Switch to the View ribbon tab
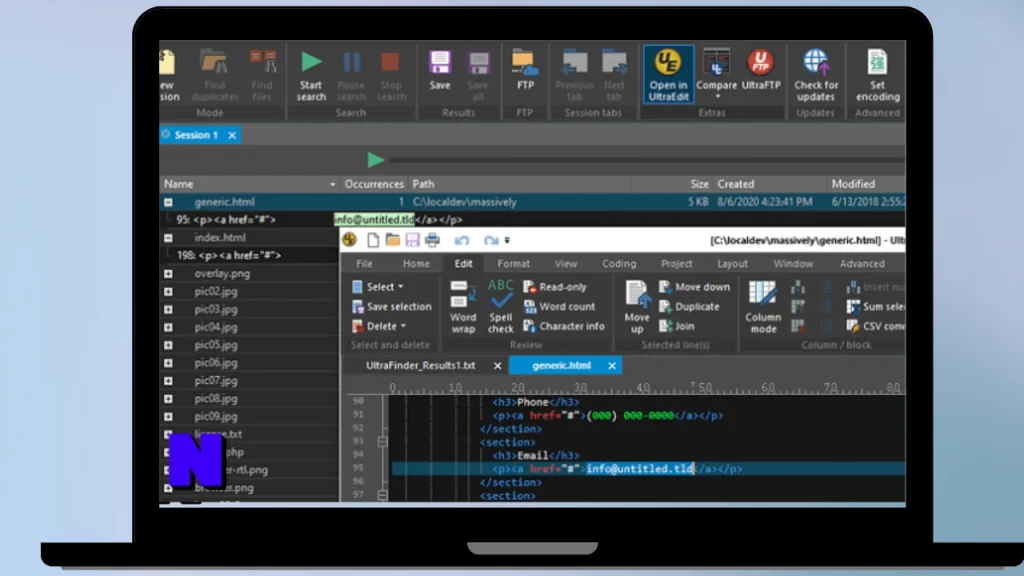The height and width of the screenshot is (576, 1024). click(x=566, y=264)
